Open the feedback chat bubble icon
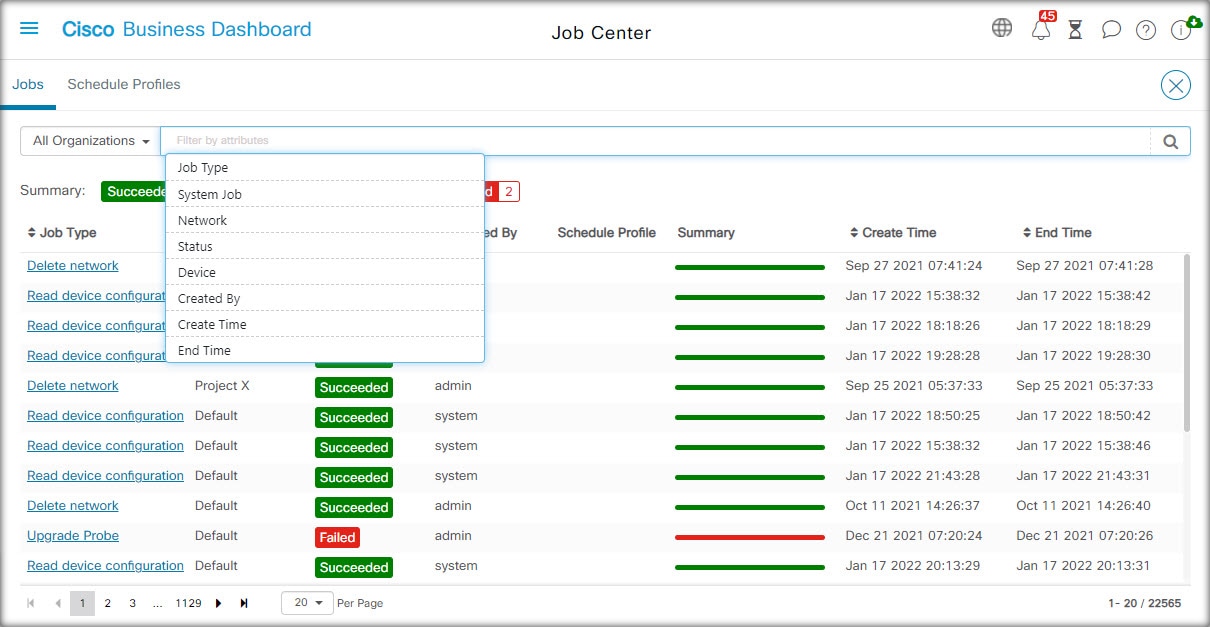 coord(1111,30)
